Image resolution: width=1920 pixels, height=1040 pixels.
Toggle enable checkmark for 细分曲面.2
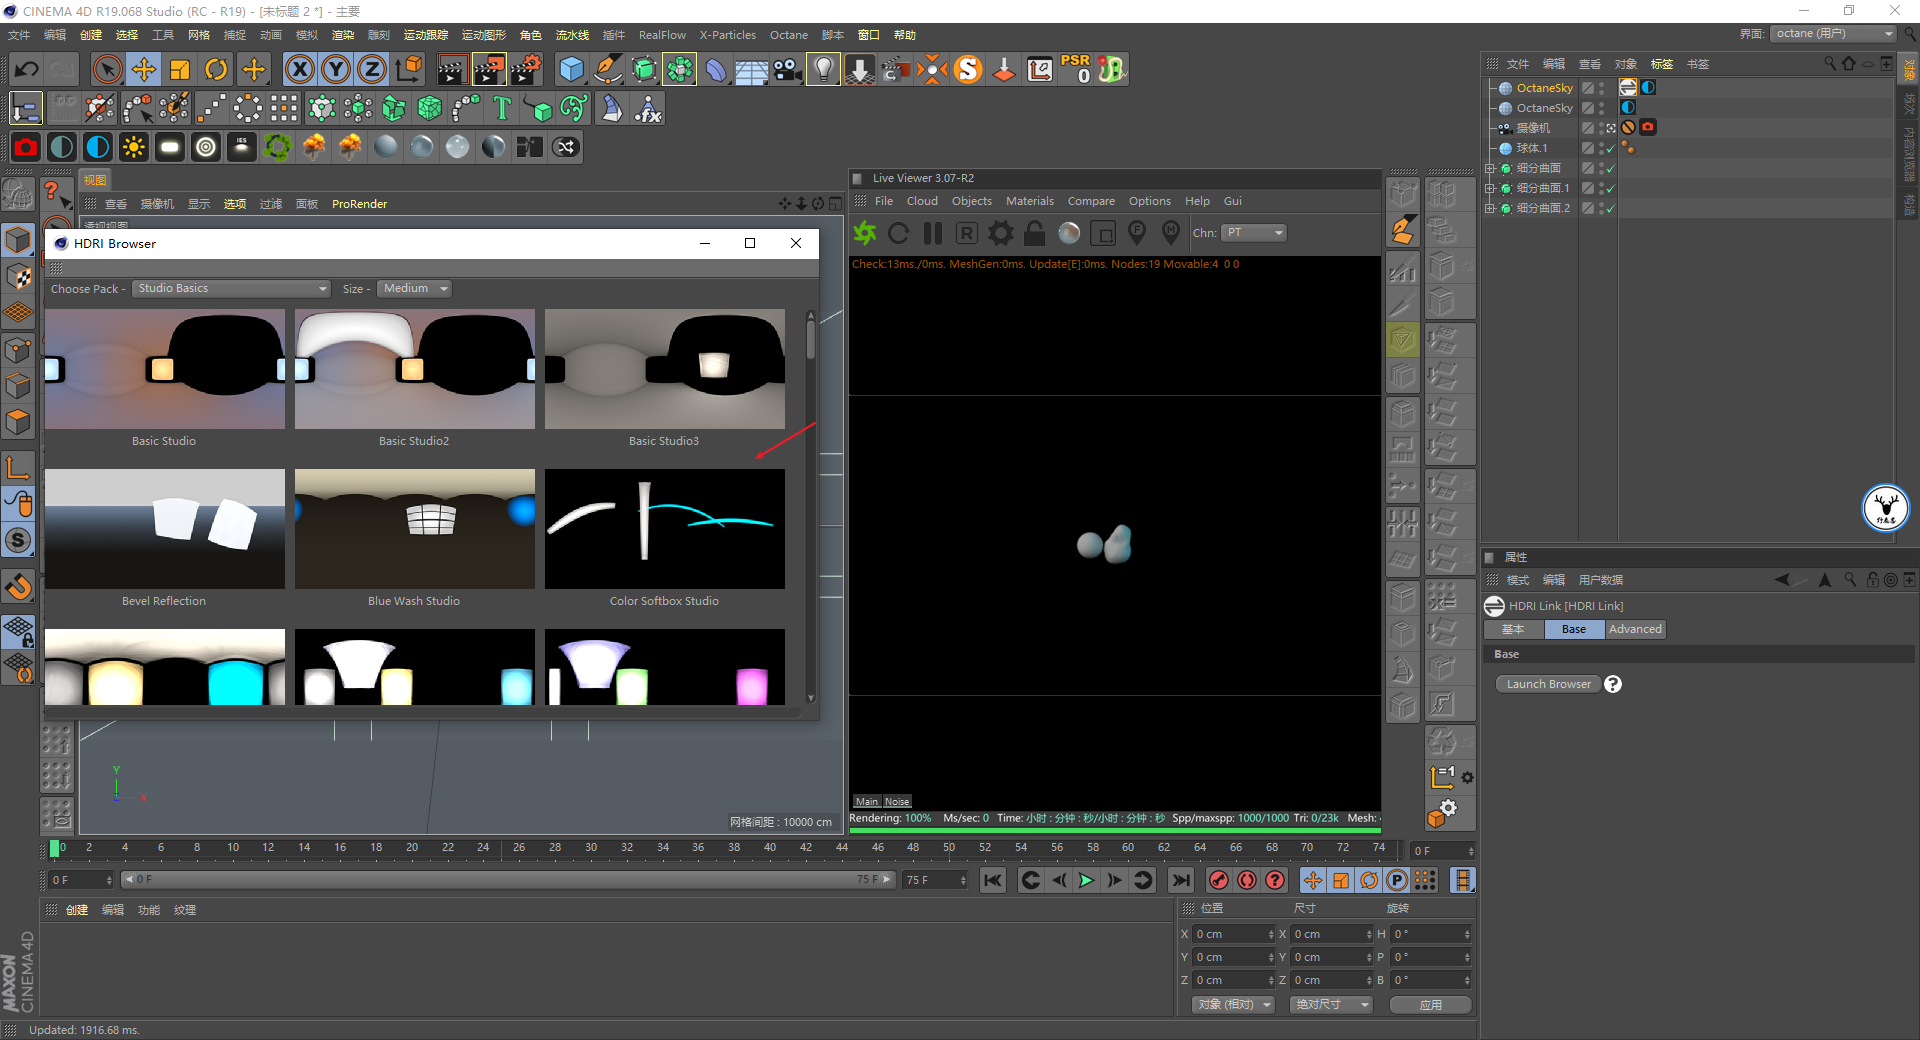point(1611,208)
